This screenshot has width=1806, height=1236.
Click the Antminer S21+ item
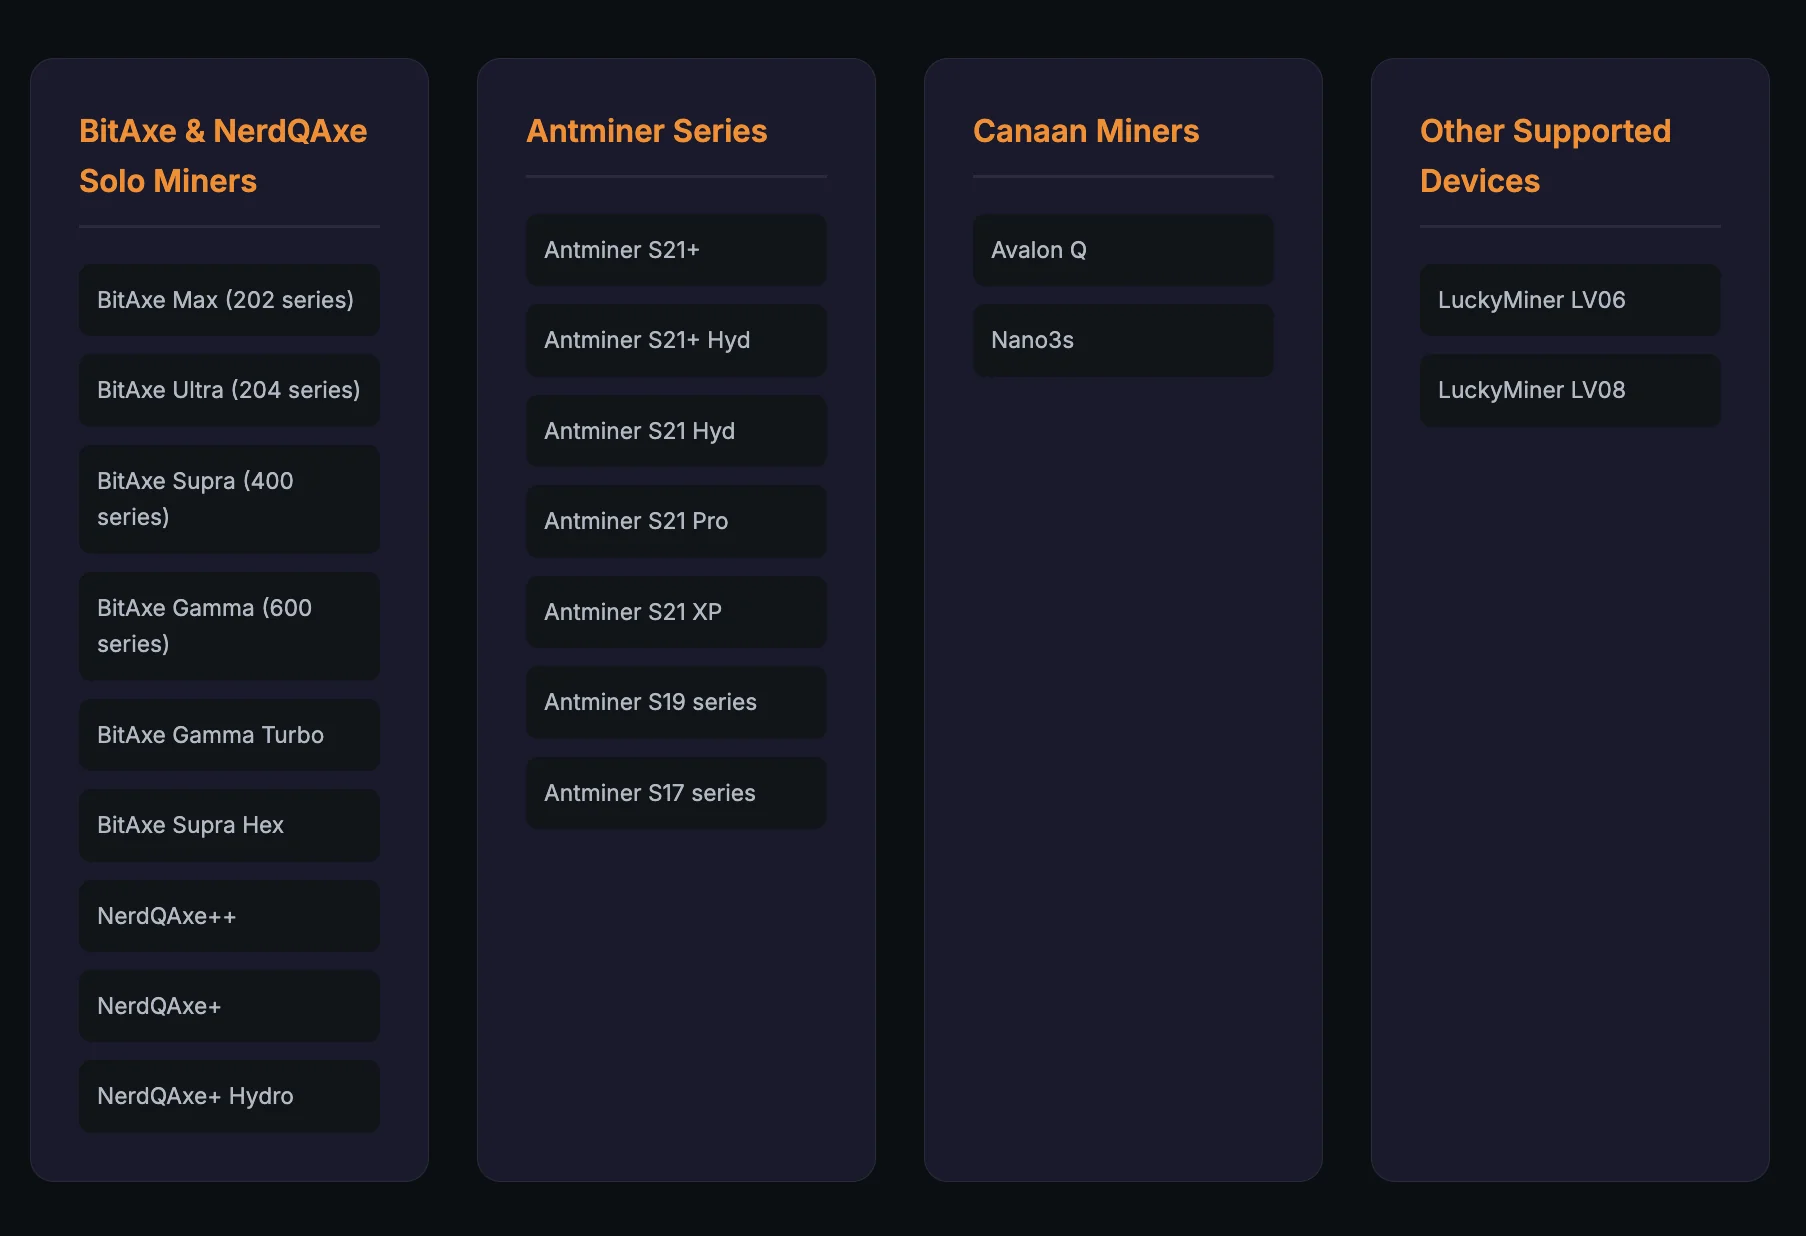click(x=676, y=250)
